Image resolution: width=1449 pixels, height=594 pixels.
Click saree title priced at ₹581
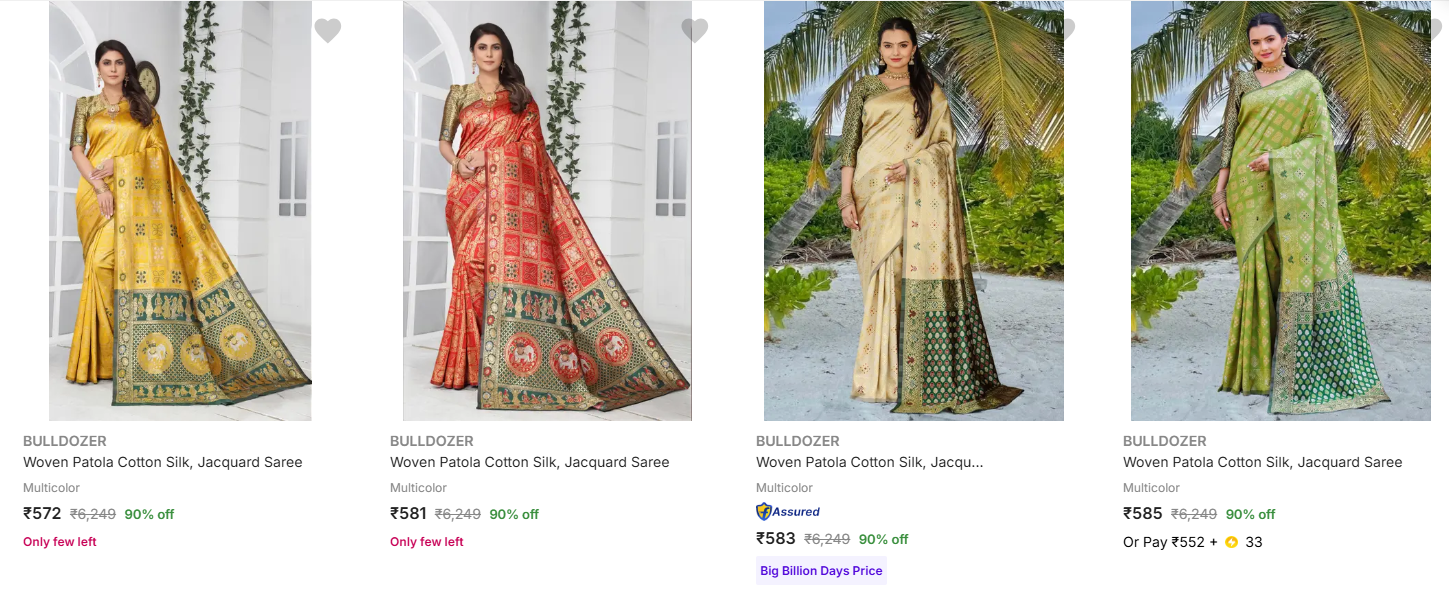[529, 462]
